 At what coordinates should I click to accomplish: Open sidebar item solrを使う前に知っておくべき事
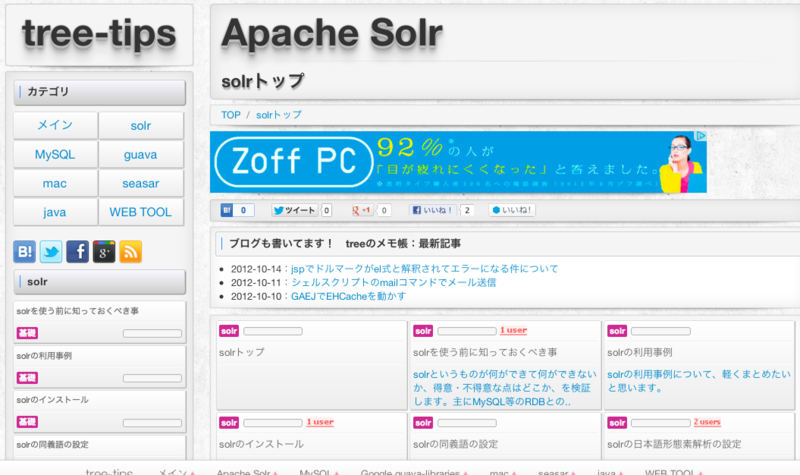tap(78, 311)
